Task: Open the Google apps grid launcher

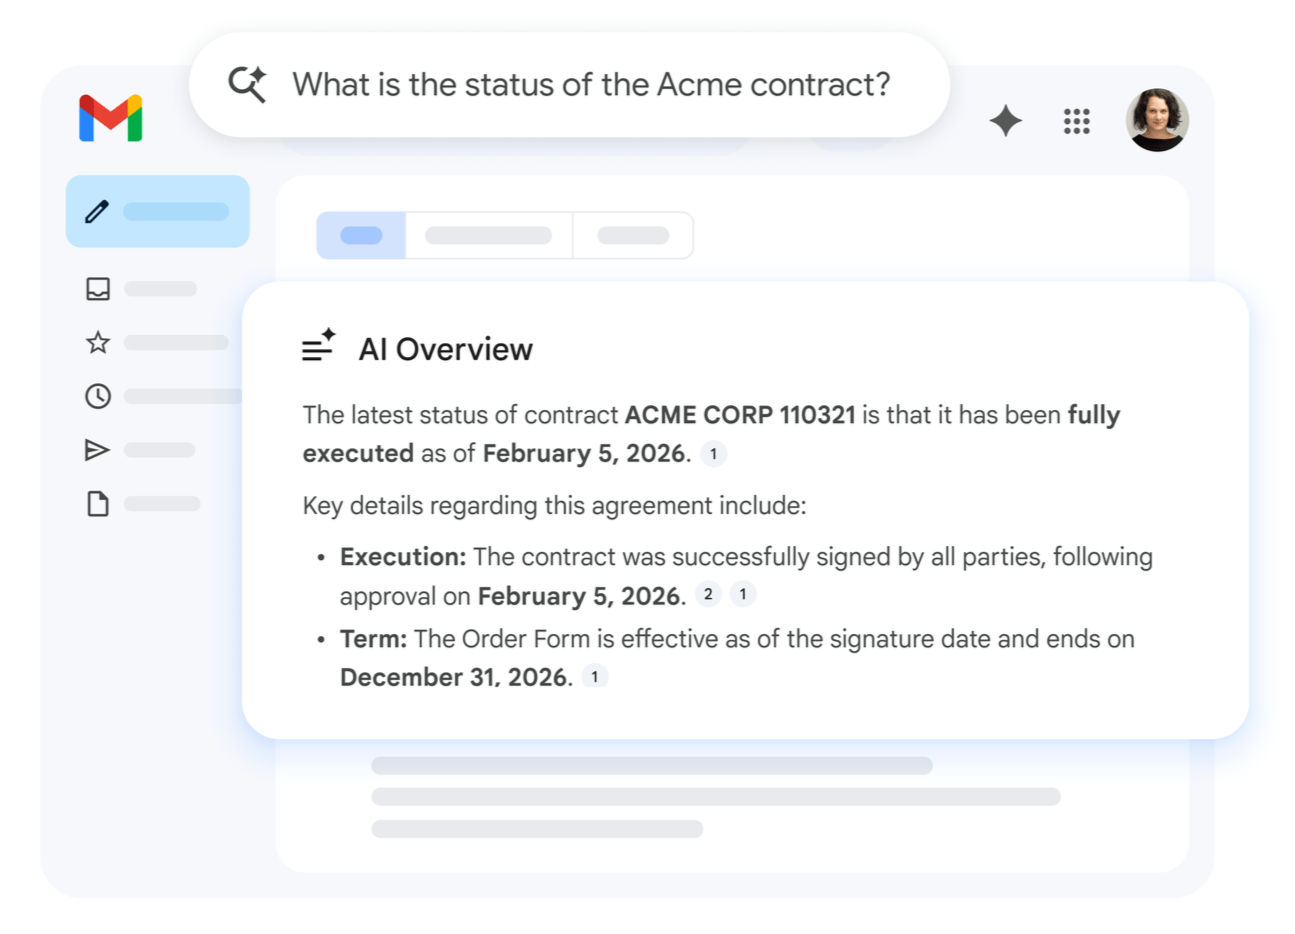Action: [1077, 121]
